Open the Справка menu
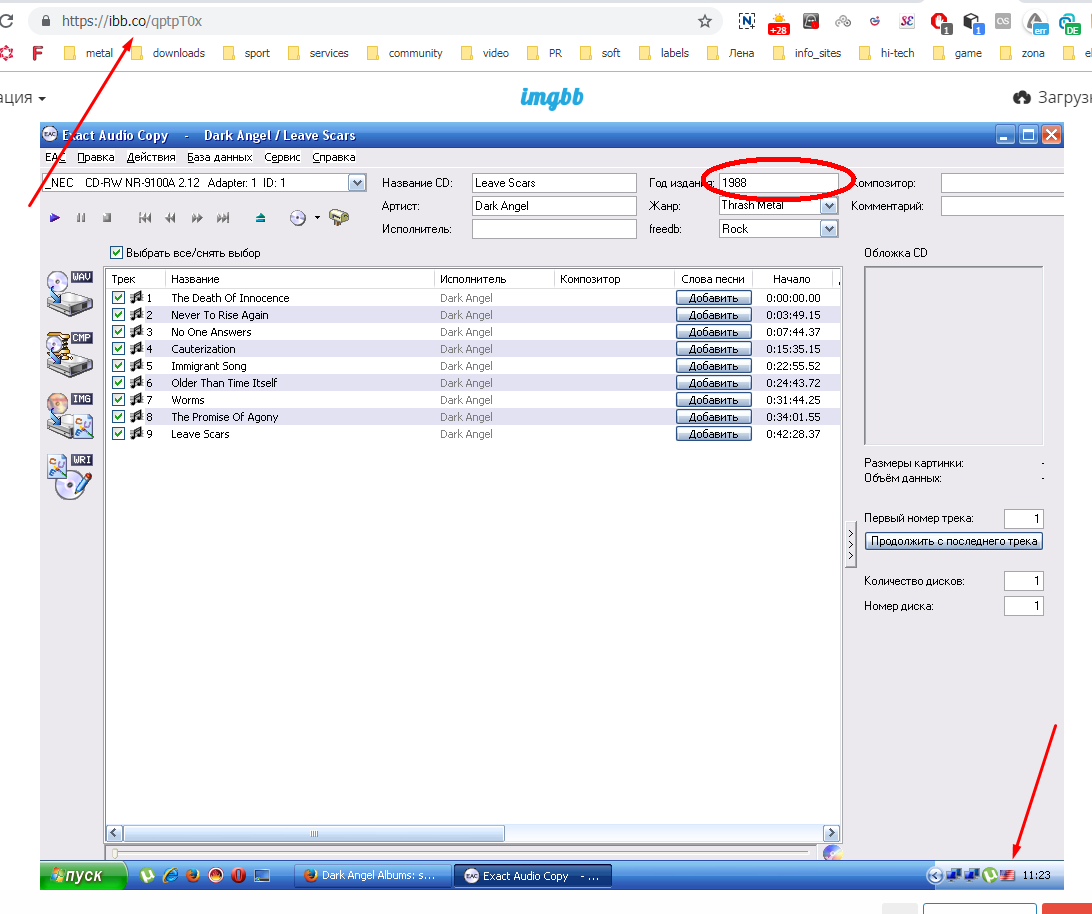Screen dimensions: 1092x914 coord(334,157)
